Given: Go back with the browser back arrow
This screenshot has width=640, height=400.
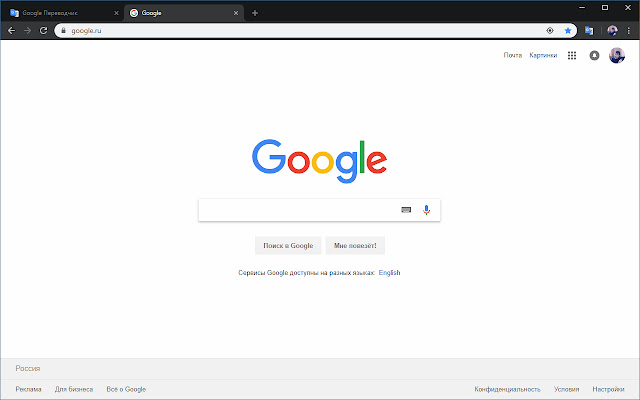Looking at the screenshot, I should point(11,31).
